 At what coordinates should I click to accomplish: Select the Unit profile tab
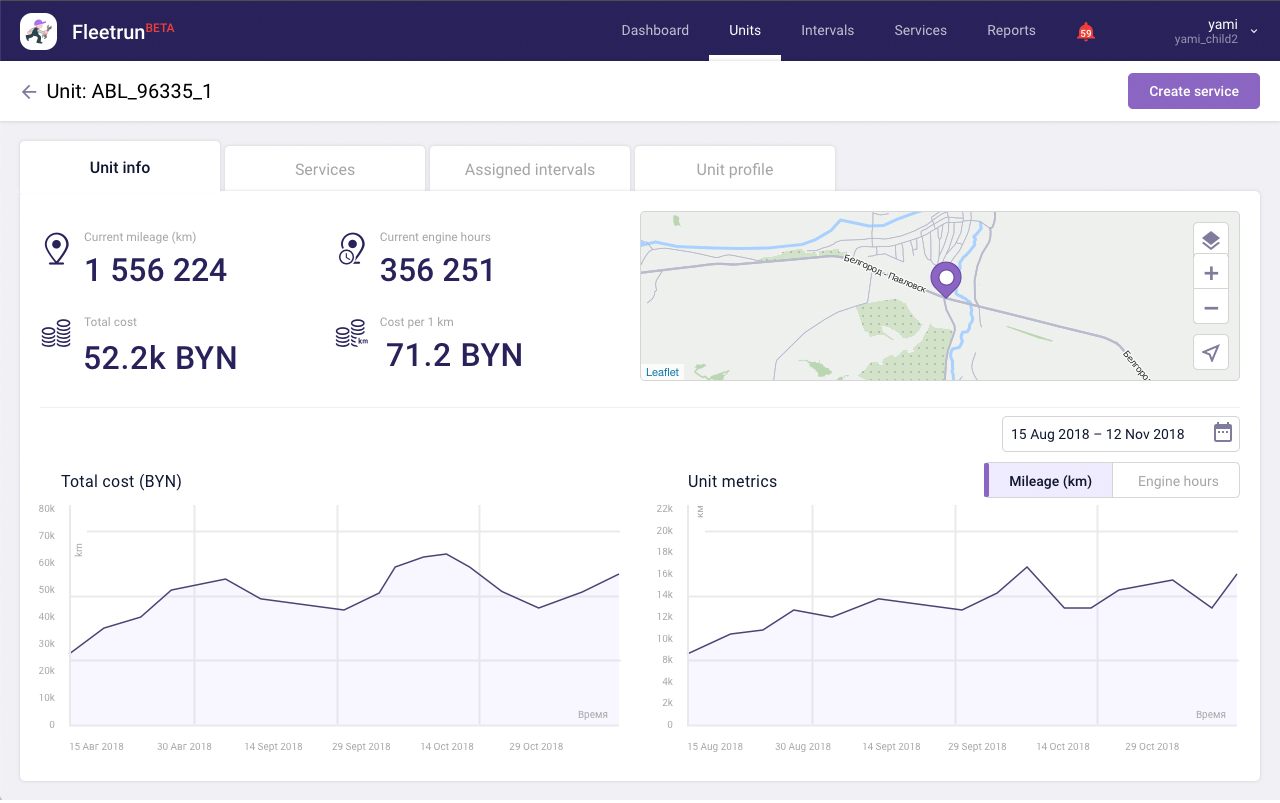tap(735, 169)
